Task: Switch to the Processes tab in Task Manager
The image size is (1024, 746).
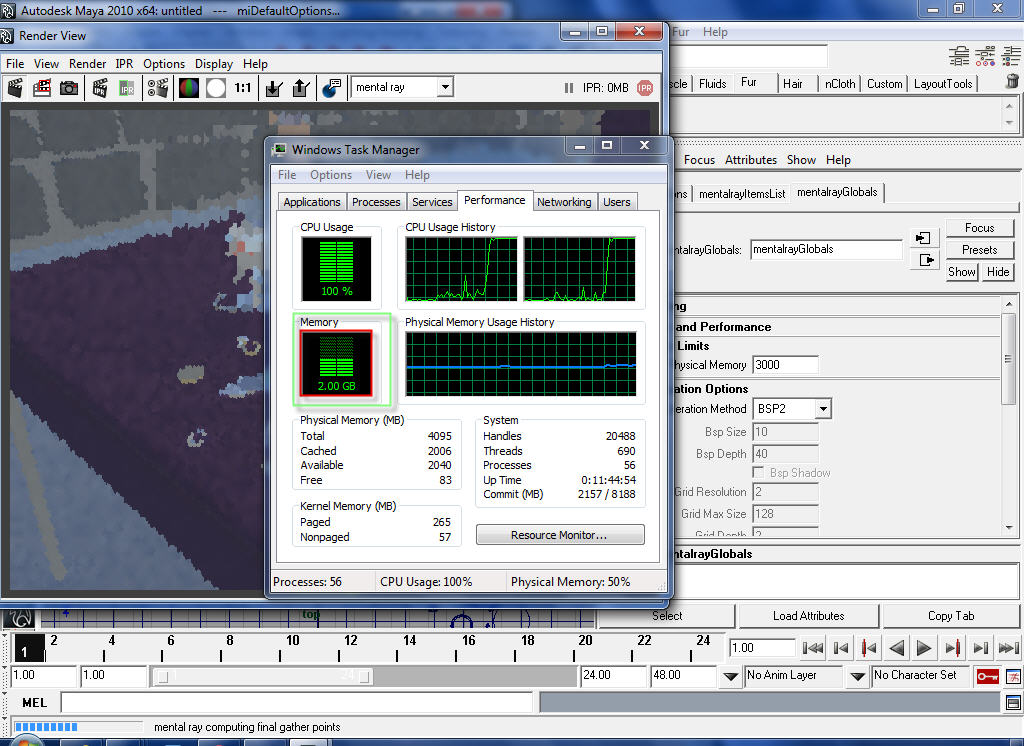Action: [376, 202]
